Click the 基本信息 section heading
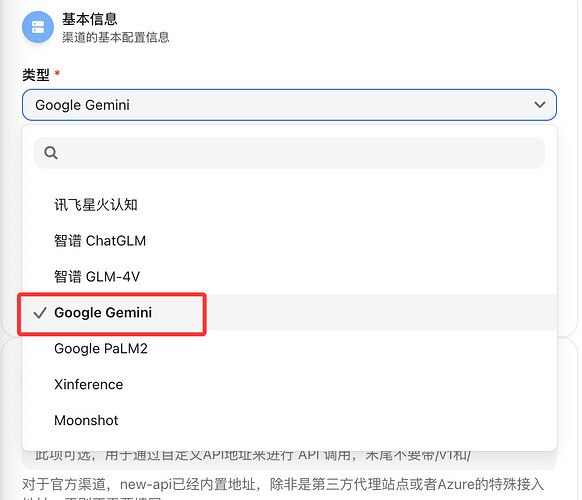 (x=89, y=19)
